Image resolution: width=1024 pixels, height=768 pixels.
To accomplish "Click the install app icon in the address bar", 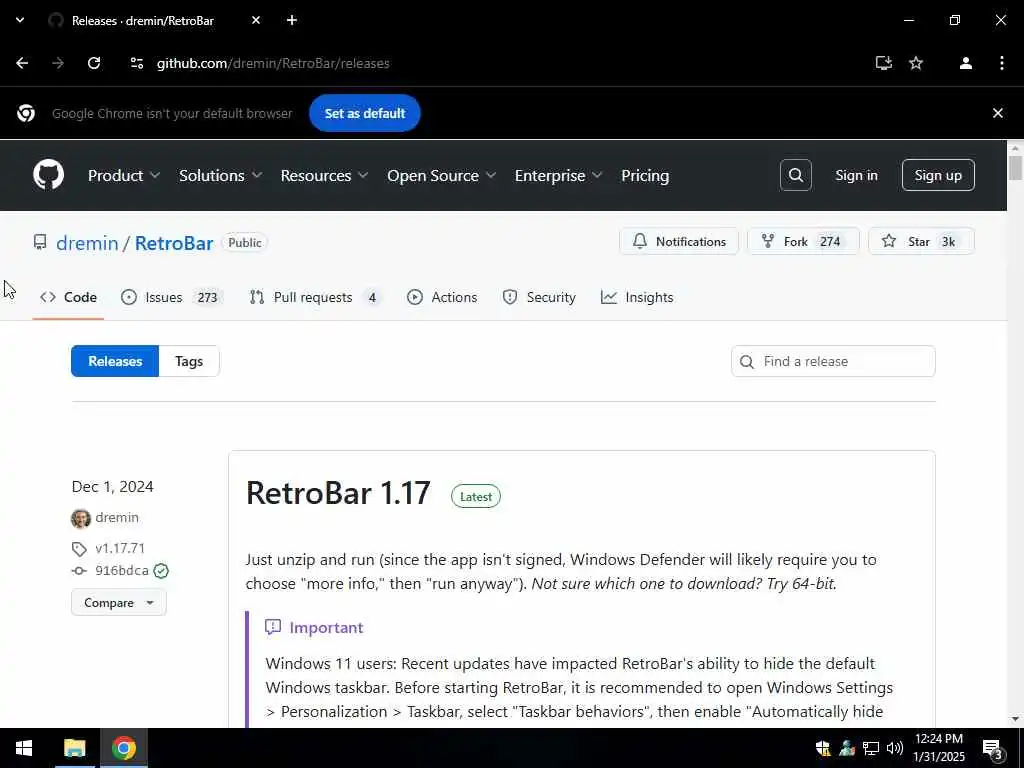I will [x=884, y=63].
